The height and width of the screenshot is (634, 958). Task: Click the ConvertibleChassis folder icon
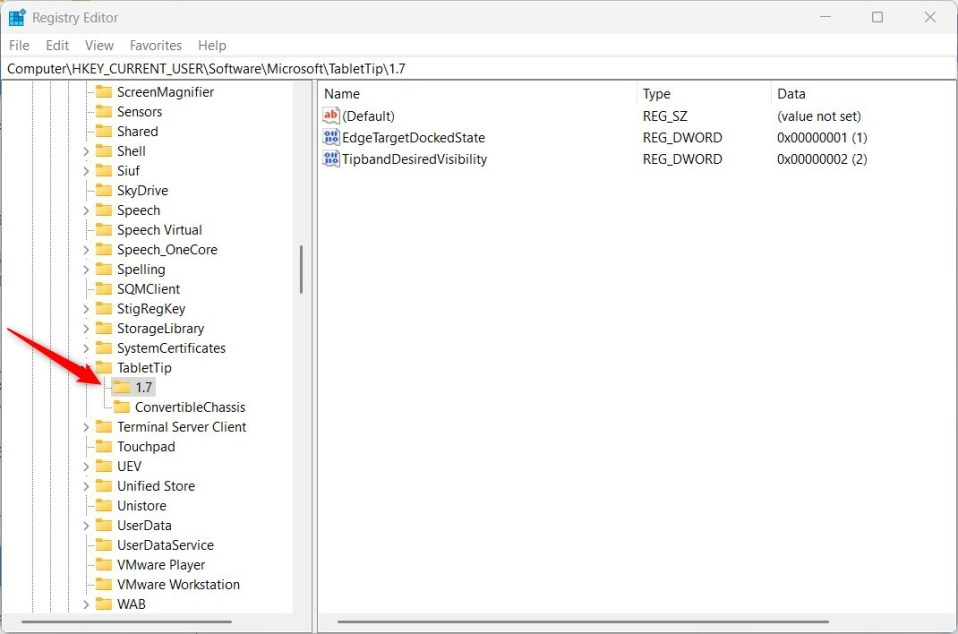click(122, 407)
